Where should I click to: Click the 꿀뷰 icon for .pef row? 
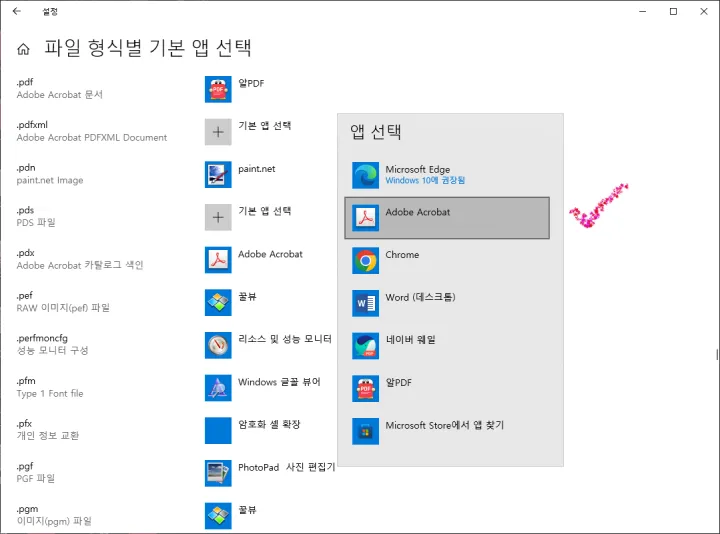click(218, 303)
